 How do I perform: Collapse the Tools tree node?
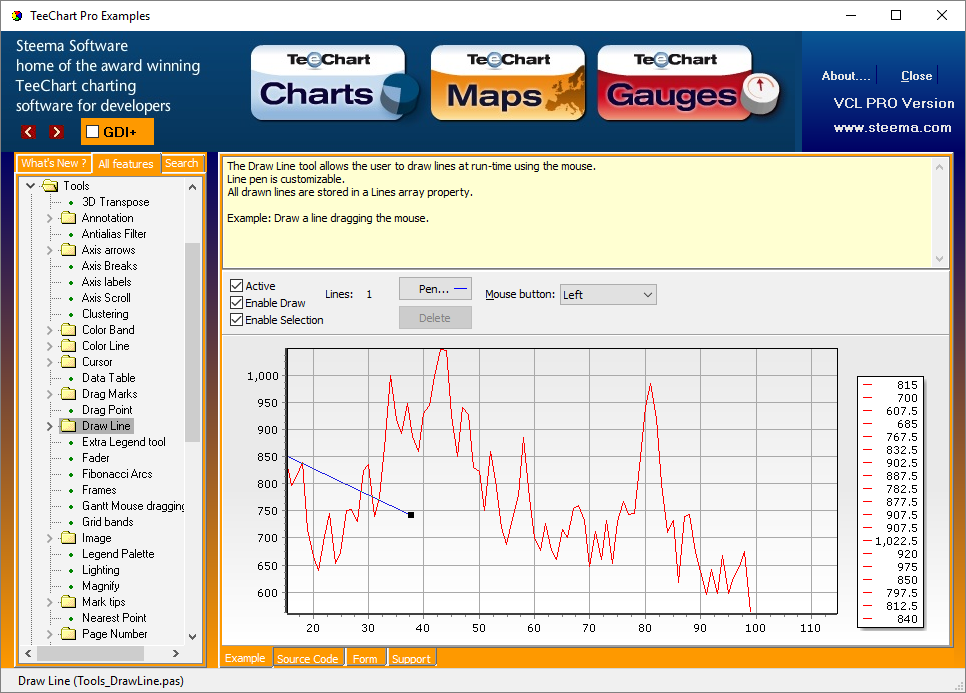30,185
